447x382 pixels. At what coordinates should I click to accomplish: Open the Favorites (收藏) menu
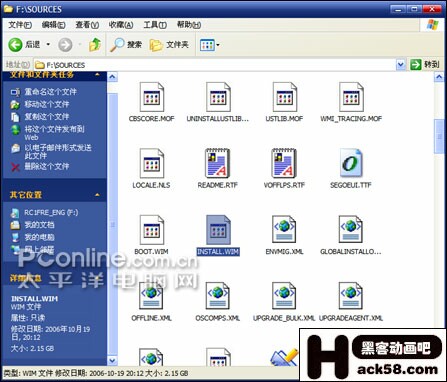pyautogui.click(x=121, y=25)
